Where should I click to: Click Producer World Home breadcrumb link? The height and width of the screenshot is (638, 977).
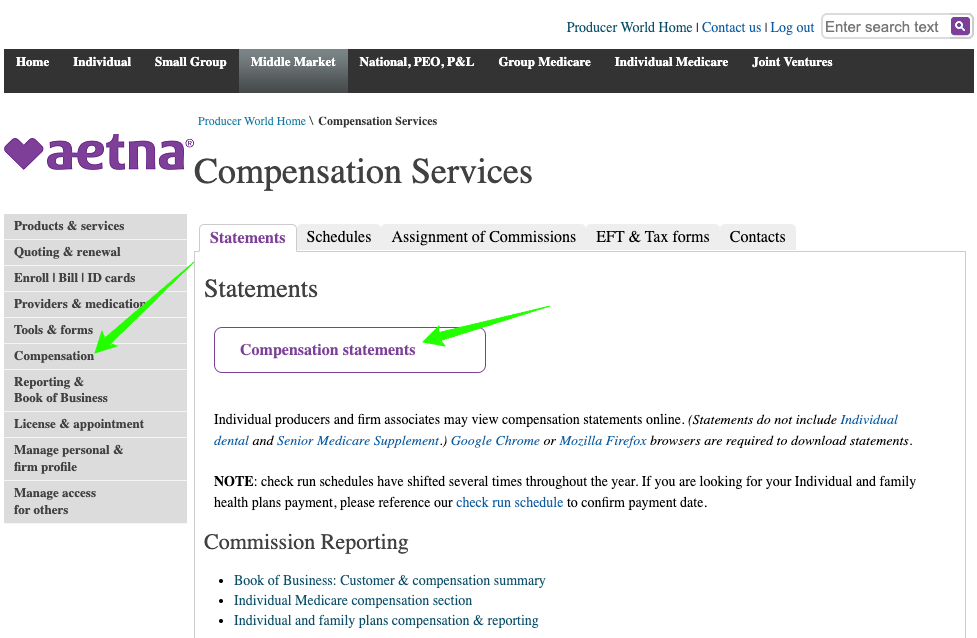point(252,121)
